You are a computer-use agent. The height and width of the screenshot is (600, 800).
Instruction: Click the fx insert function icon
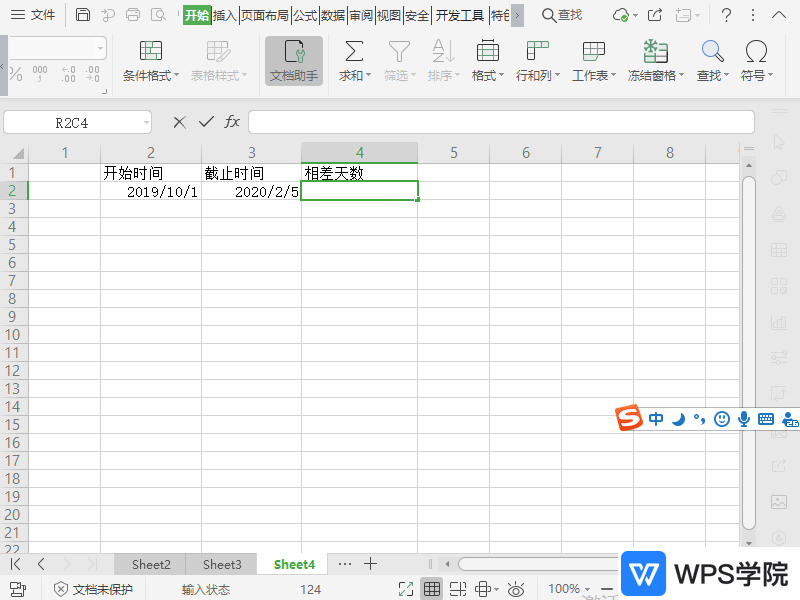click(232, 122)
